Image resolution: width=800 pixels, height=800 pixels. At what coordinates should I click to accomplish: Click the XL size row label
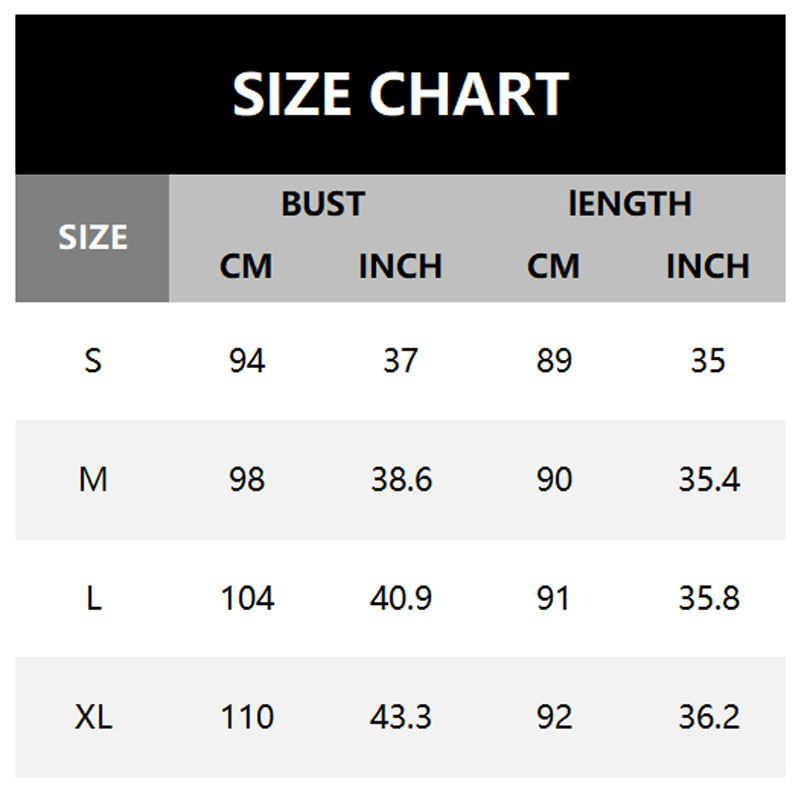pyautogui.click(x=93, y=717)
